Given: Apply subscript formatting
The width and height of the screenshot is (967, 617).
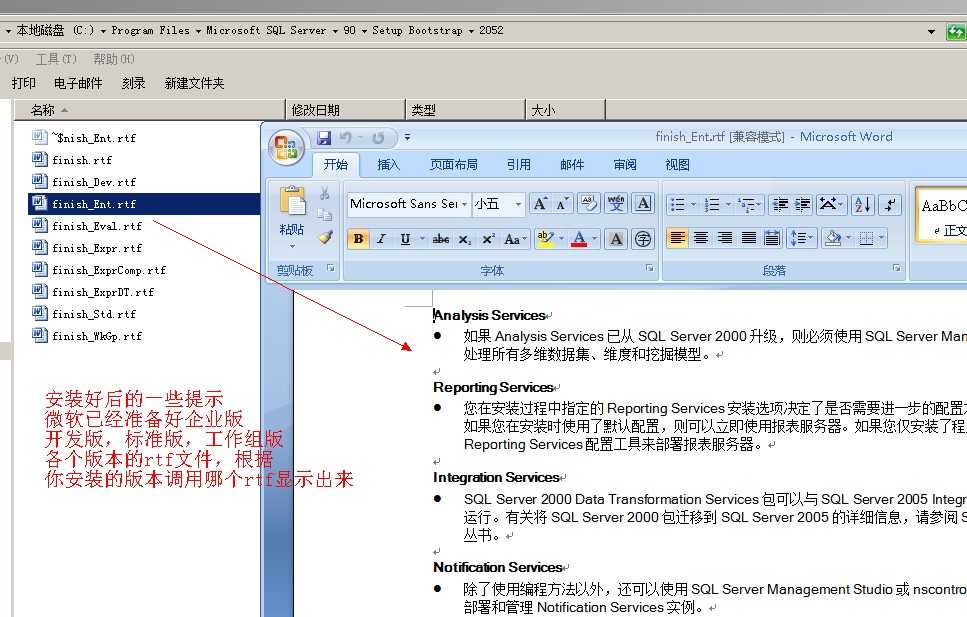Looking at the screenshot, I should 465,239.
